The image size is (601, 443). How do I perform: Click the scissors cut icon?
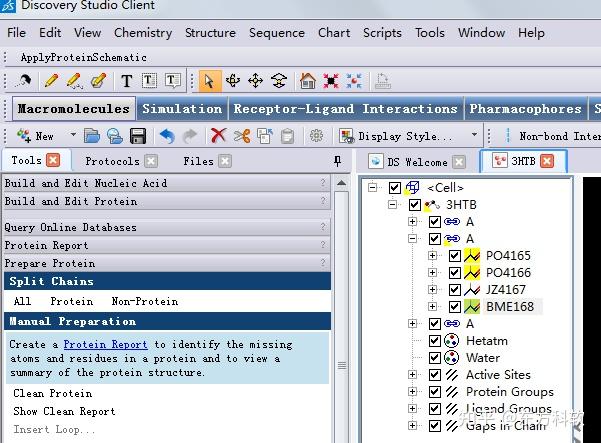(x=242, y=136)
